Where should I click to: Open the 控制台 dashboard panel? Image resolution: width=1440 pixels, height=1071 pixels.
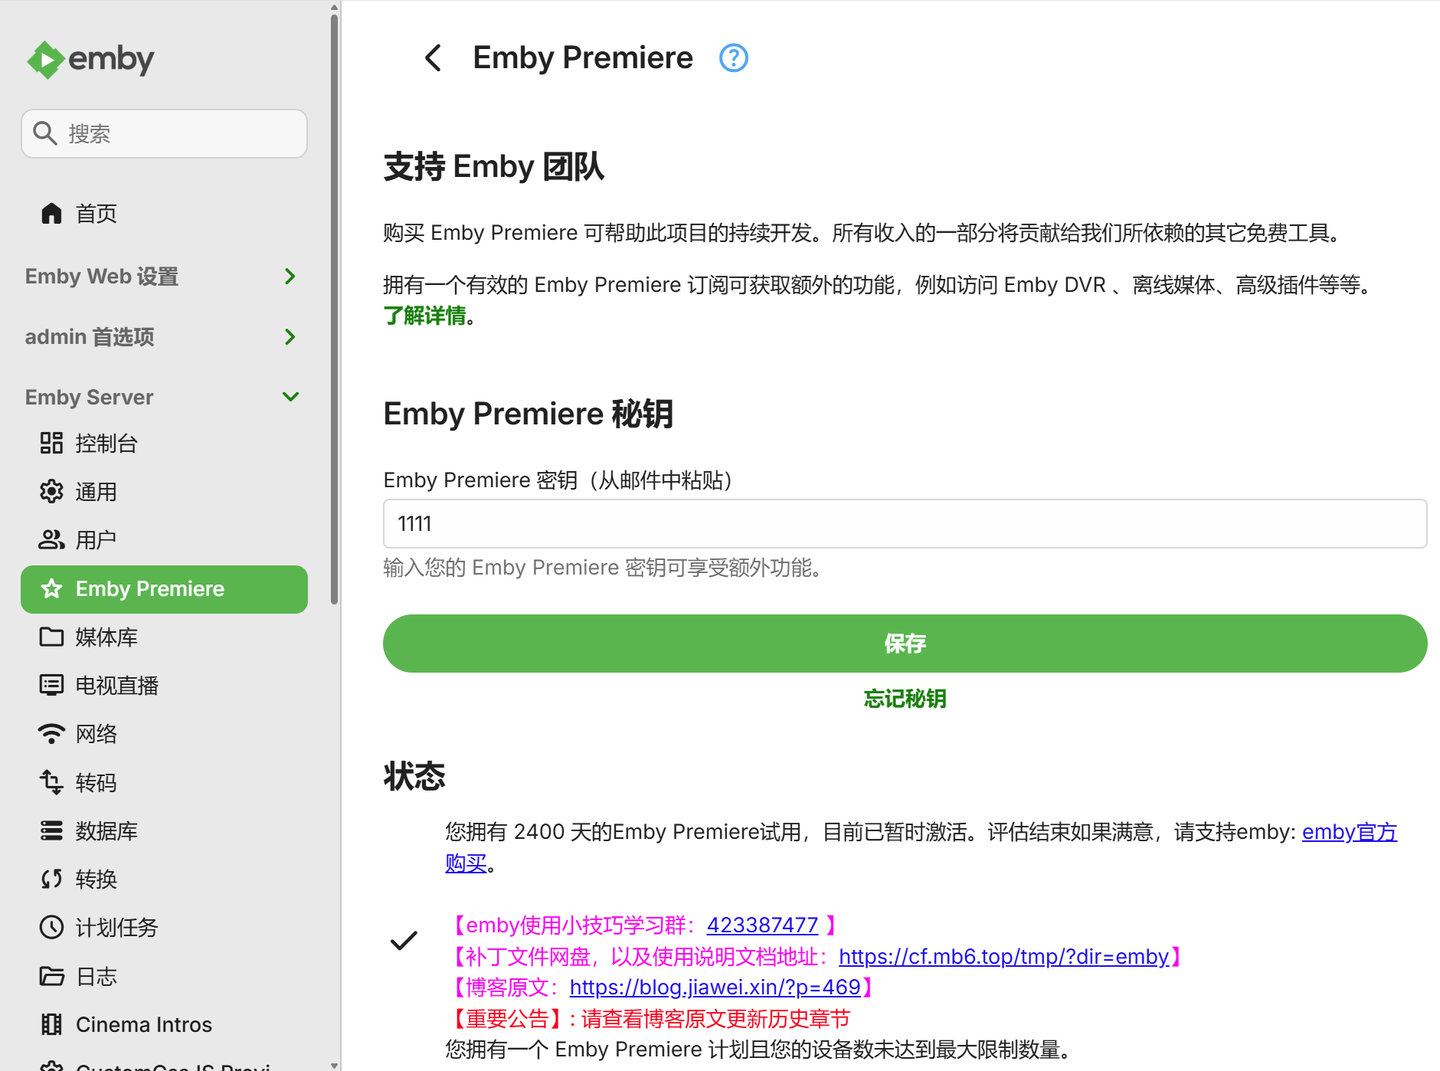click(x=106, y=443)
